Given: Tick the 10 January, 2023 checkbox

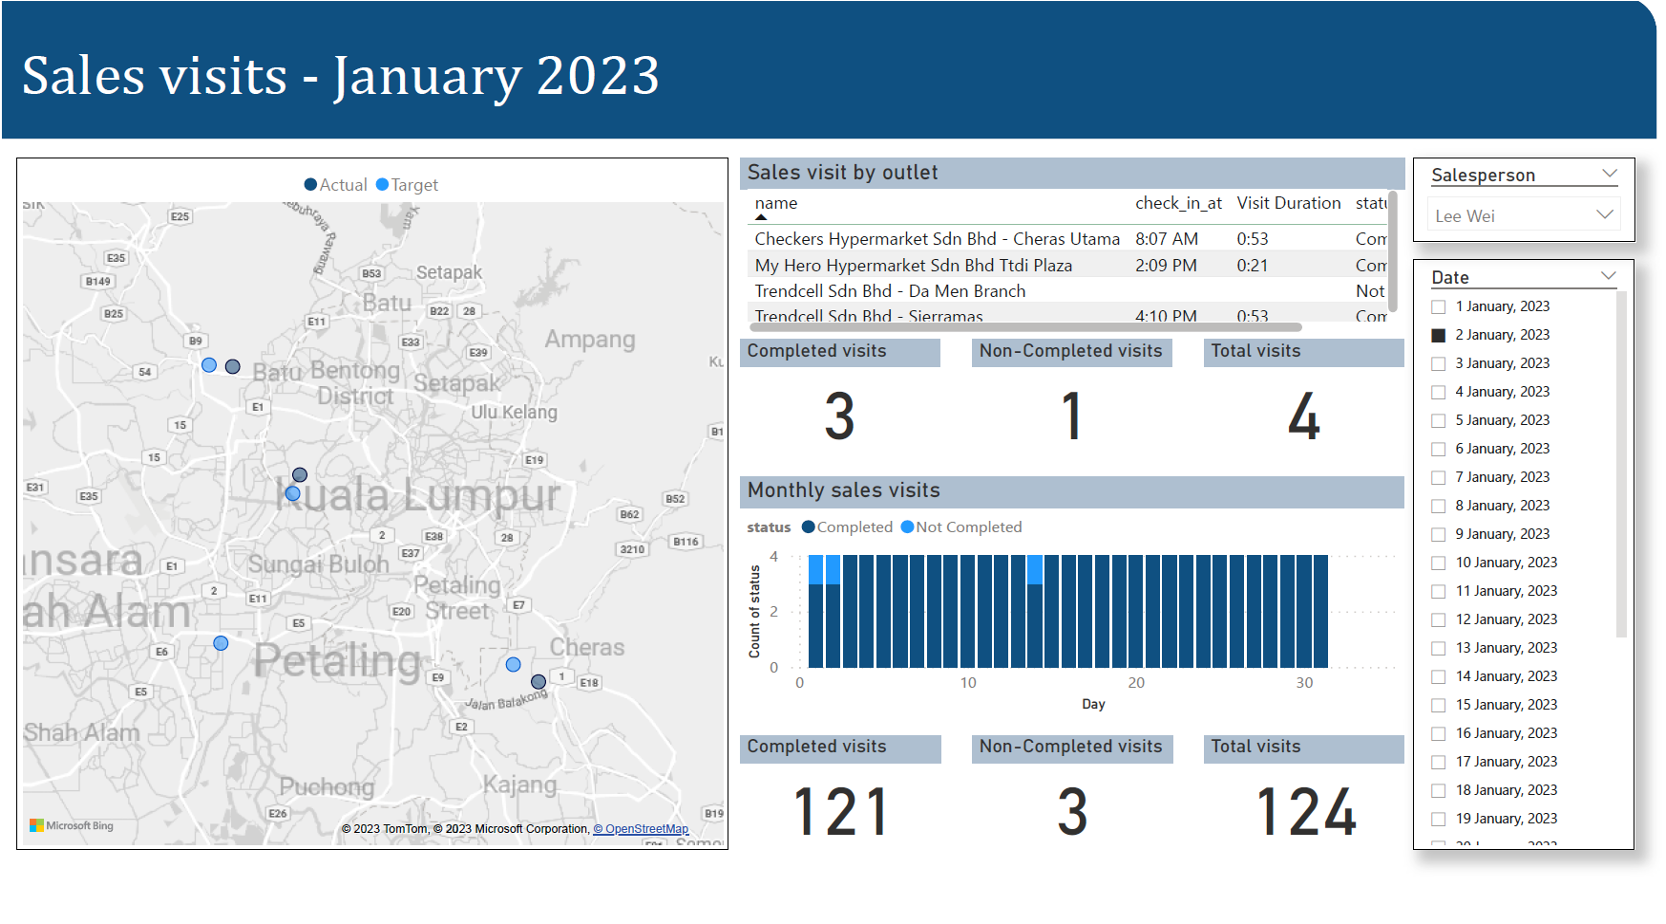Looking at the screenshot, I should pos(1438,563).
